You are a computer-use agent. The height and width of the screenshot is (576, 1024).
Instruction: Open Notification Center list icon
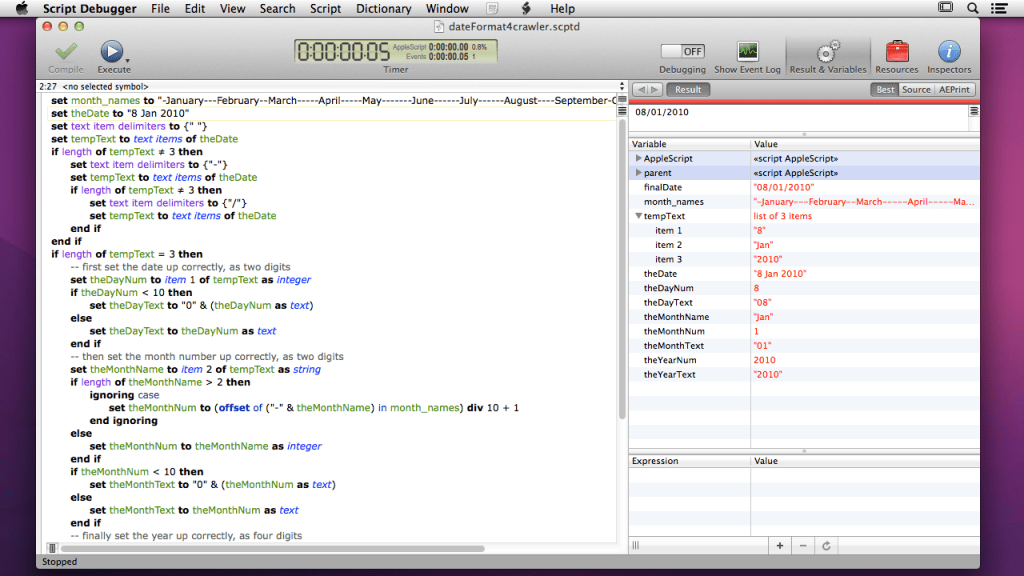999,8
